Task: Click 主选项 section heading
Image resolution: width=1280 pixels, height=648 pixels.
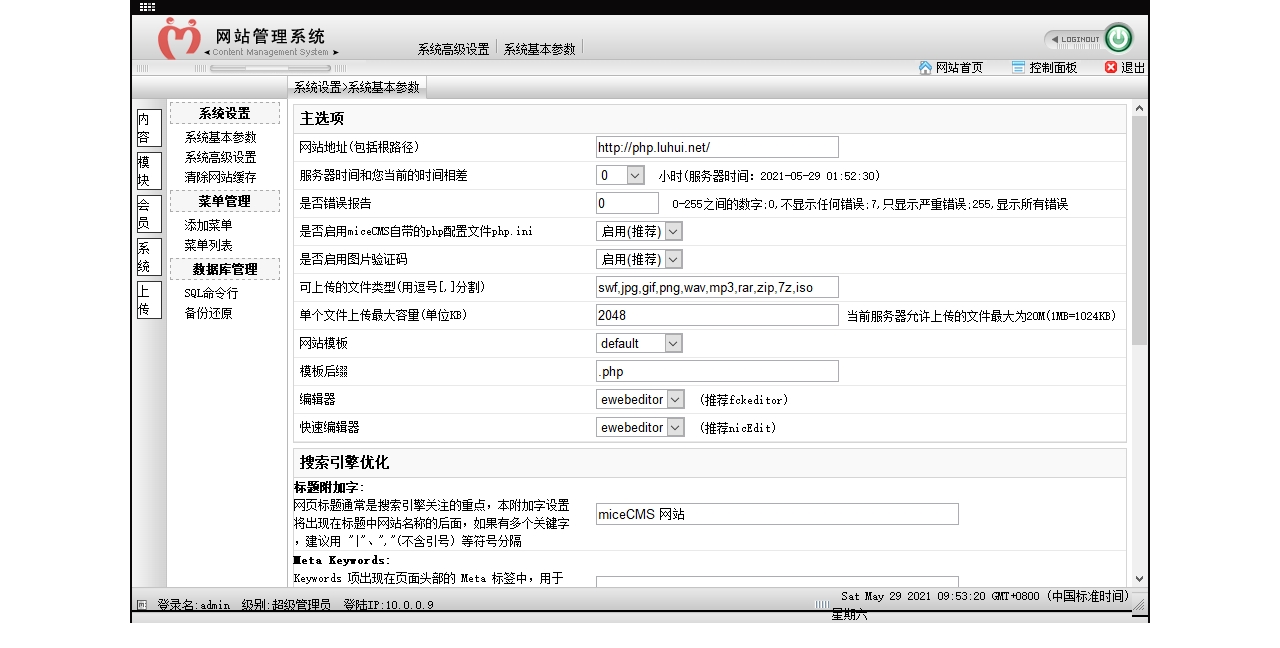Action: pyautogui.click(x=322, y=118)
